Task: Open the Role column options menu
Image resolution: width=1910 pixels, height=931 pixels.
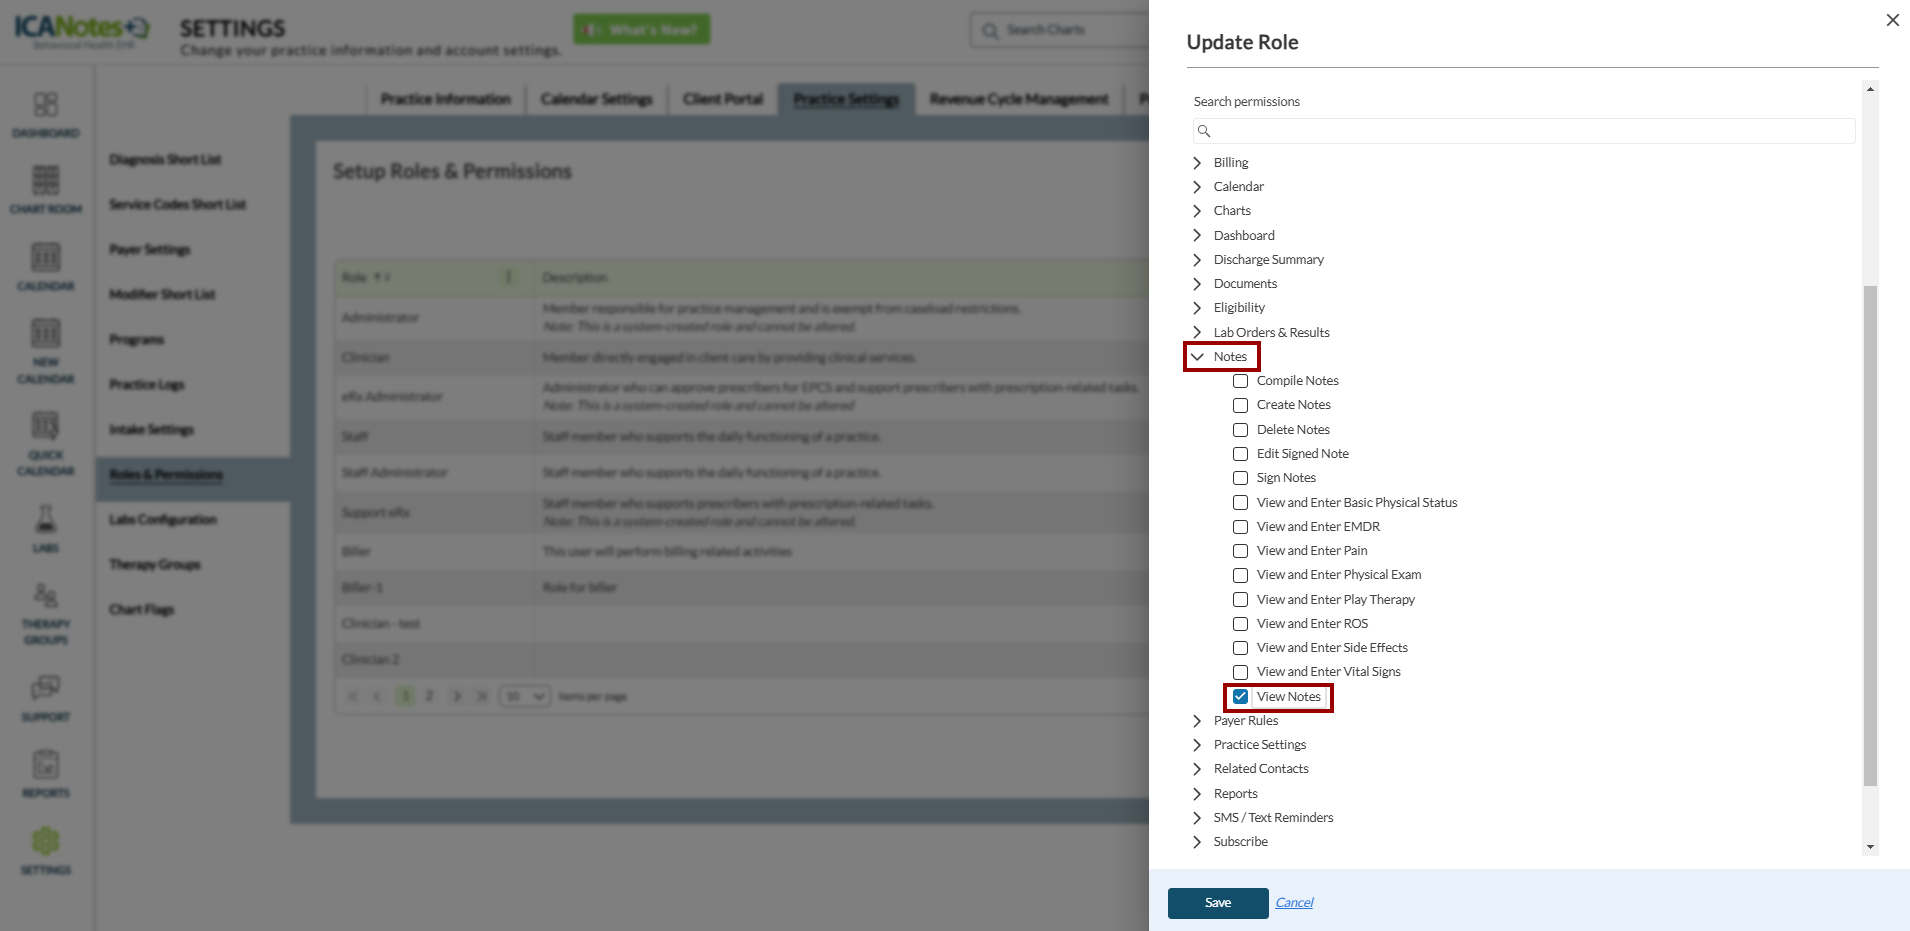Action: 508,277
